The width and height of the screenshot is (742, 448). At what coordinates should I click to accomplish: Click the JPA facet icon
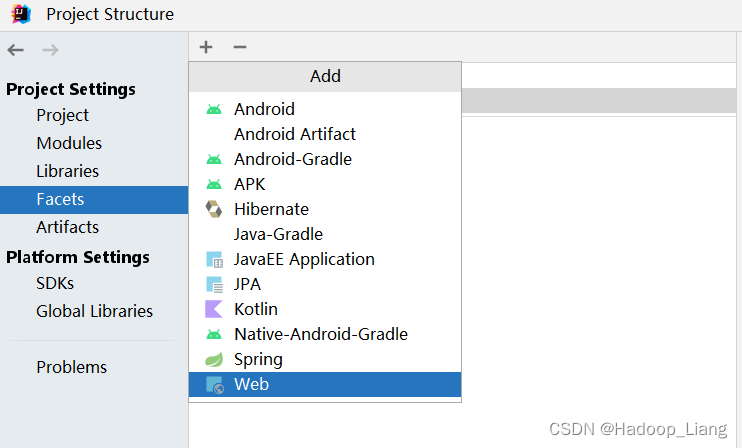point(214,284)
